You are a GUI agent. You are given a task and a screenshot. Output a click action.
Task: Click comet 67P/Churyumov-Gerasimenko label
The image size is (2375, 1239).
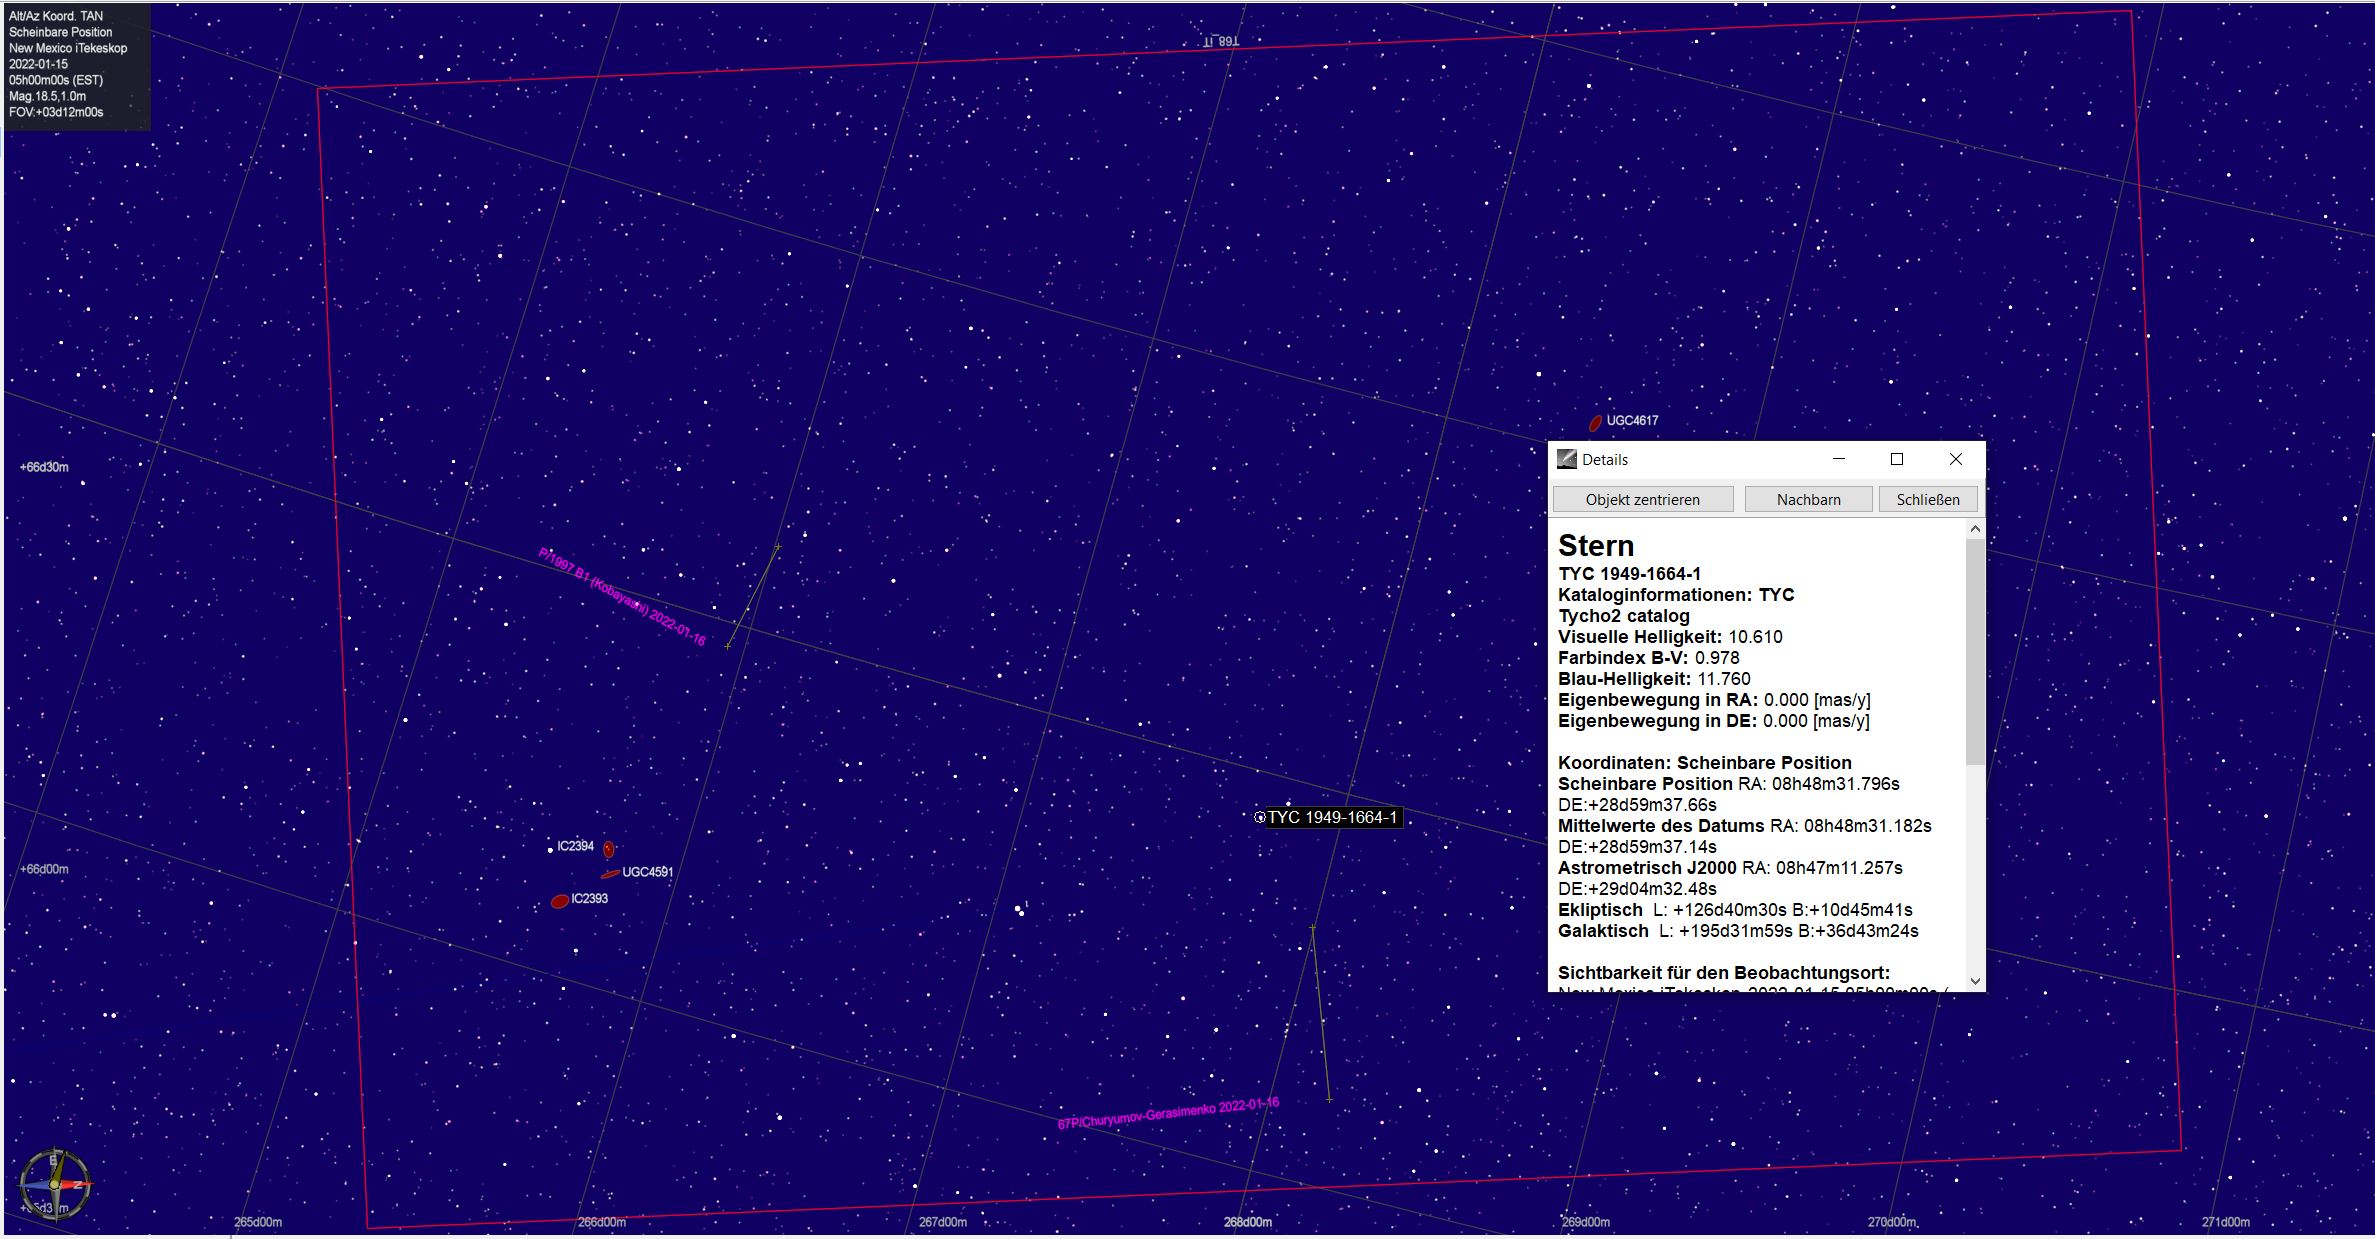click(1168, 1113)
